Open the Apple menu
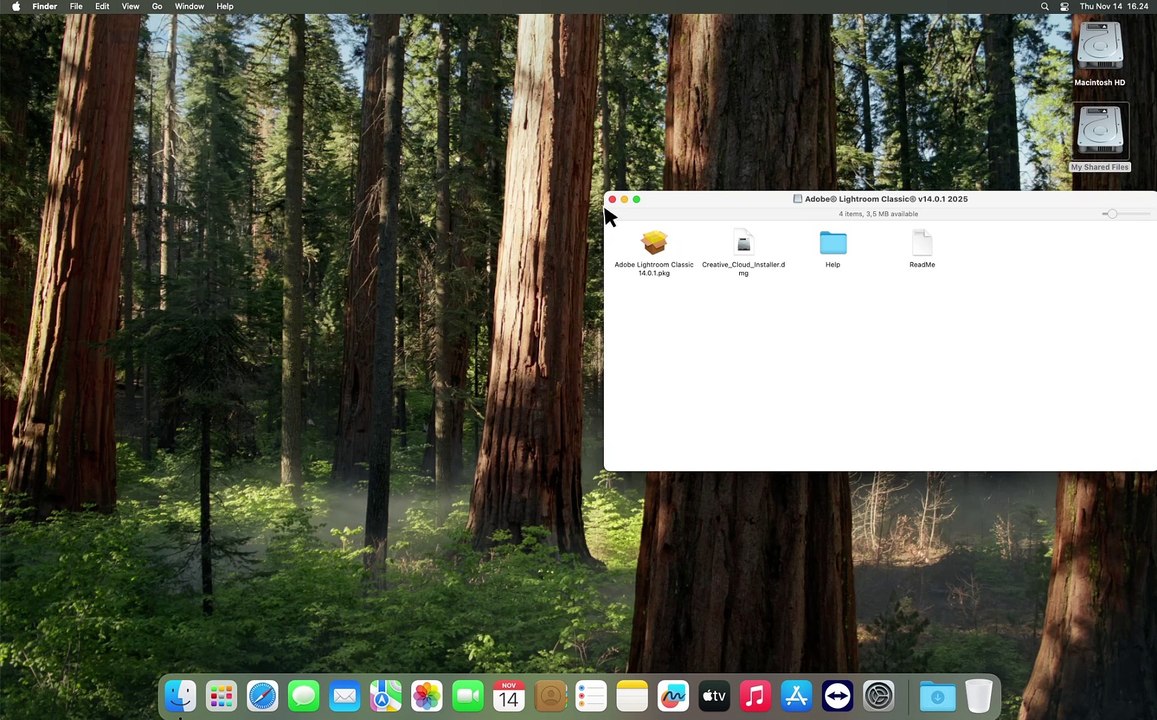This screenshot has height=720, width=1157. click(15, 6)
